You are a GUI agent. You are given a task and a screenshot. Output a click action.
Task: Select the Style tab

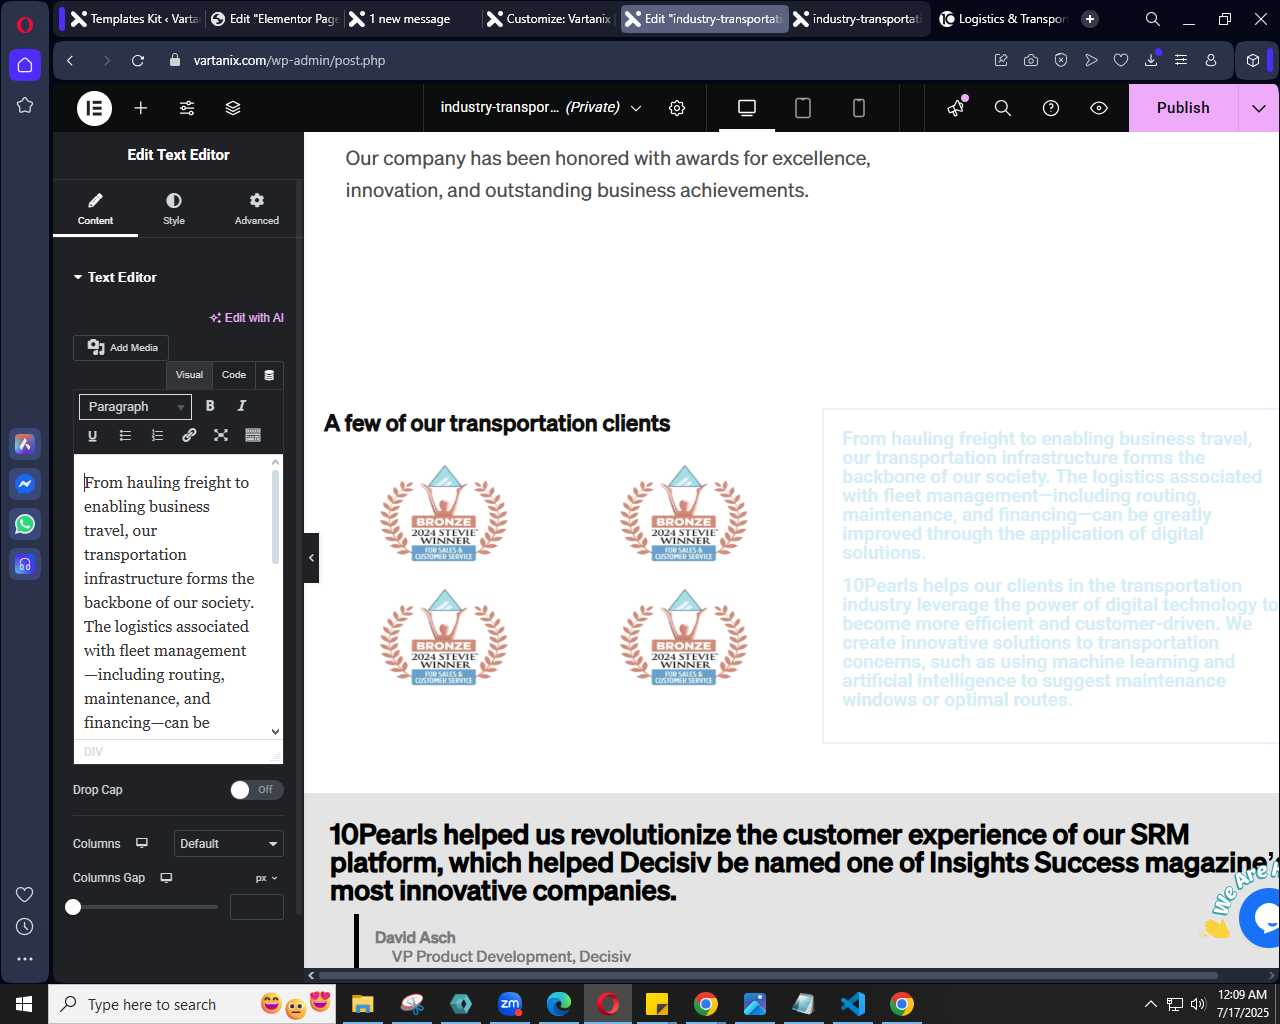[174, 208]
